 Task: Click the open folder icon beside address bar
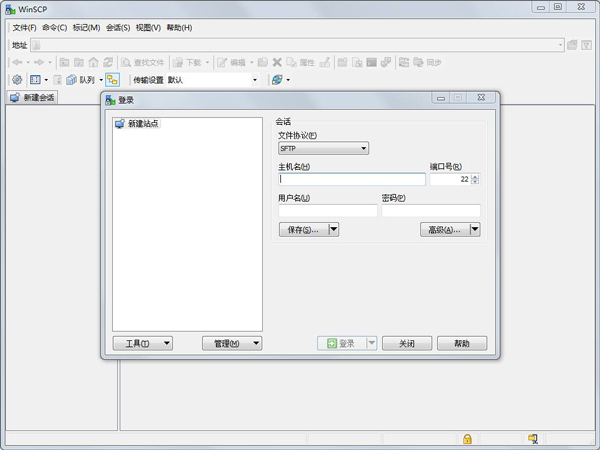pos(572,45)
